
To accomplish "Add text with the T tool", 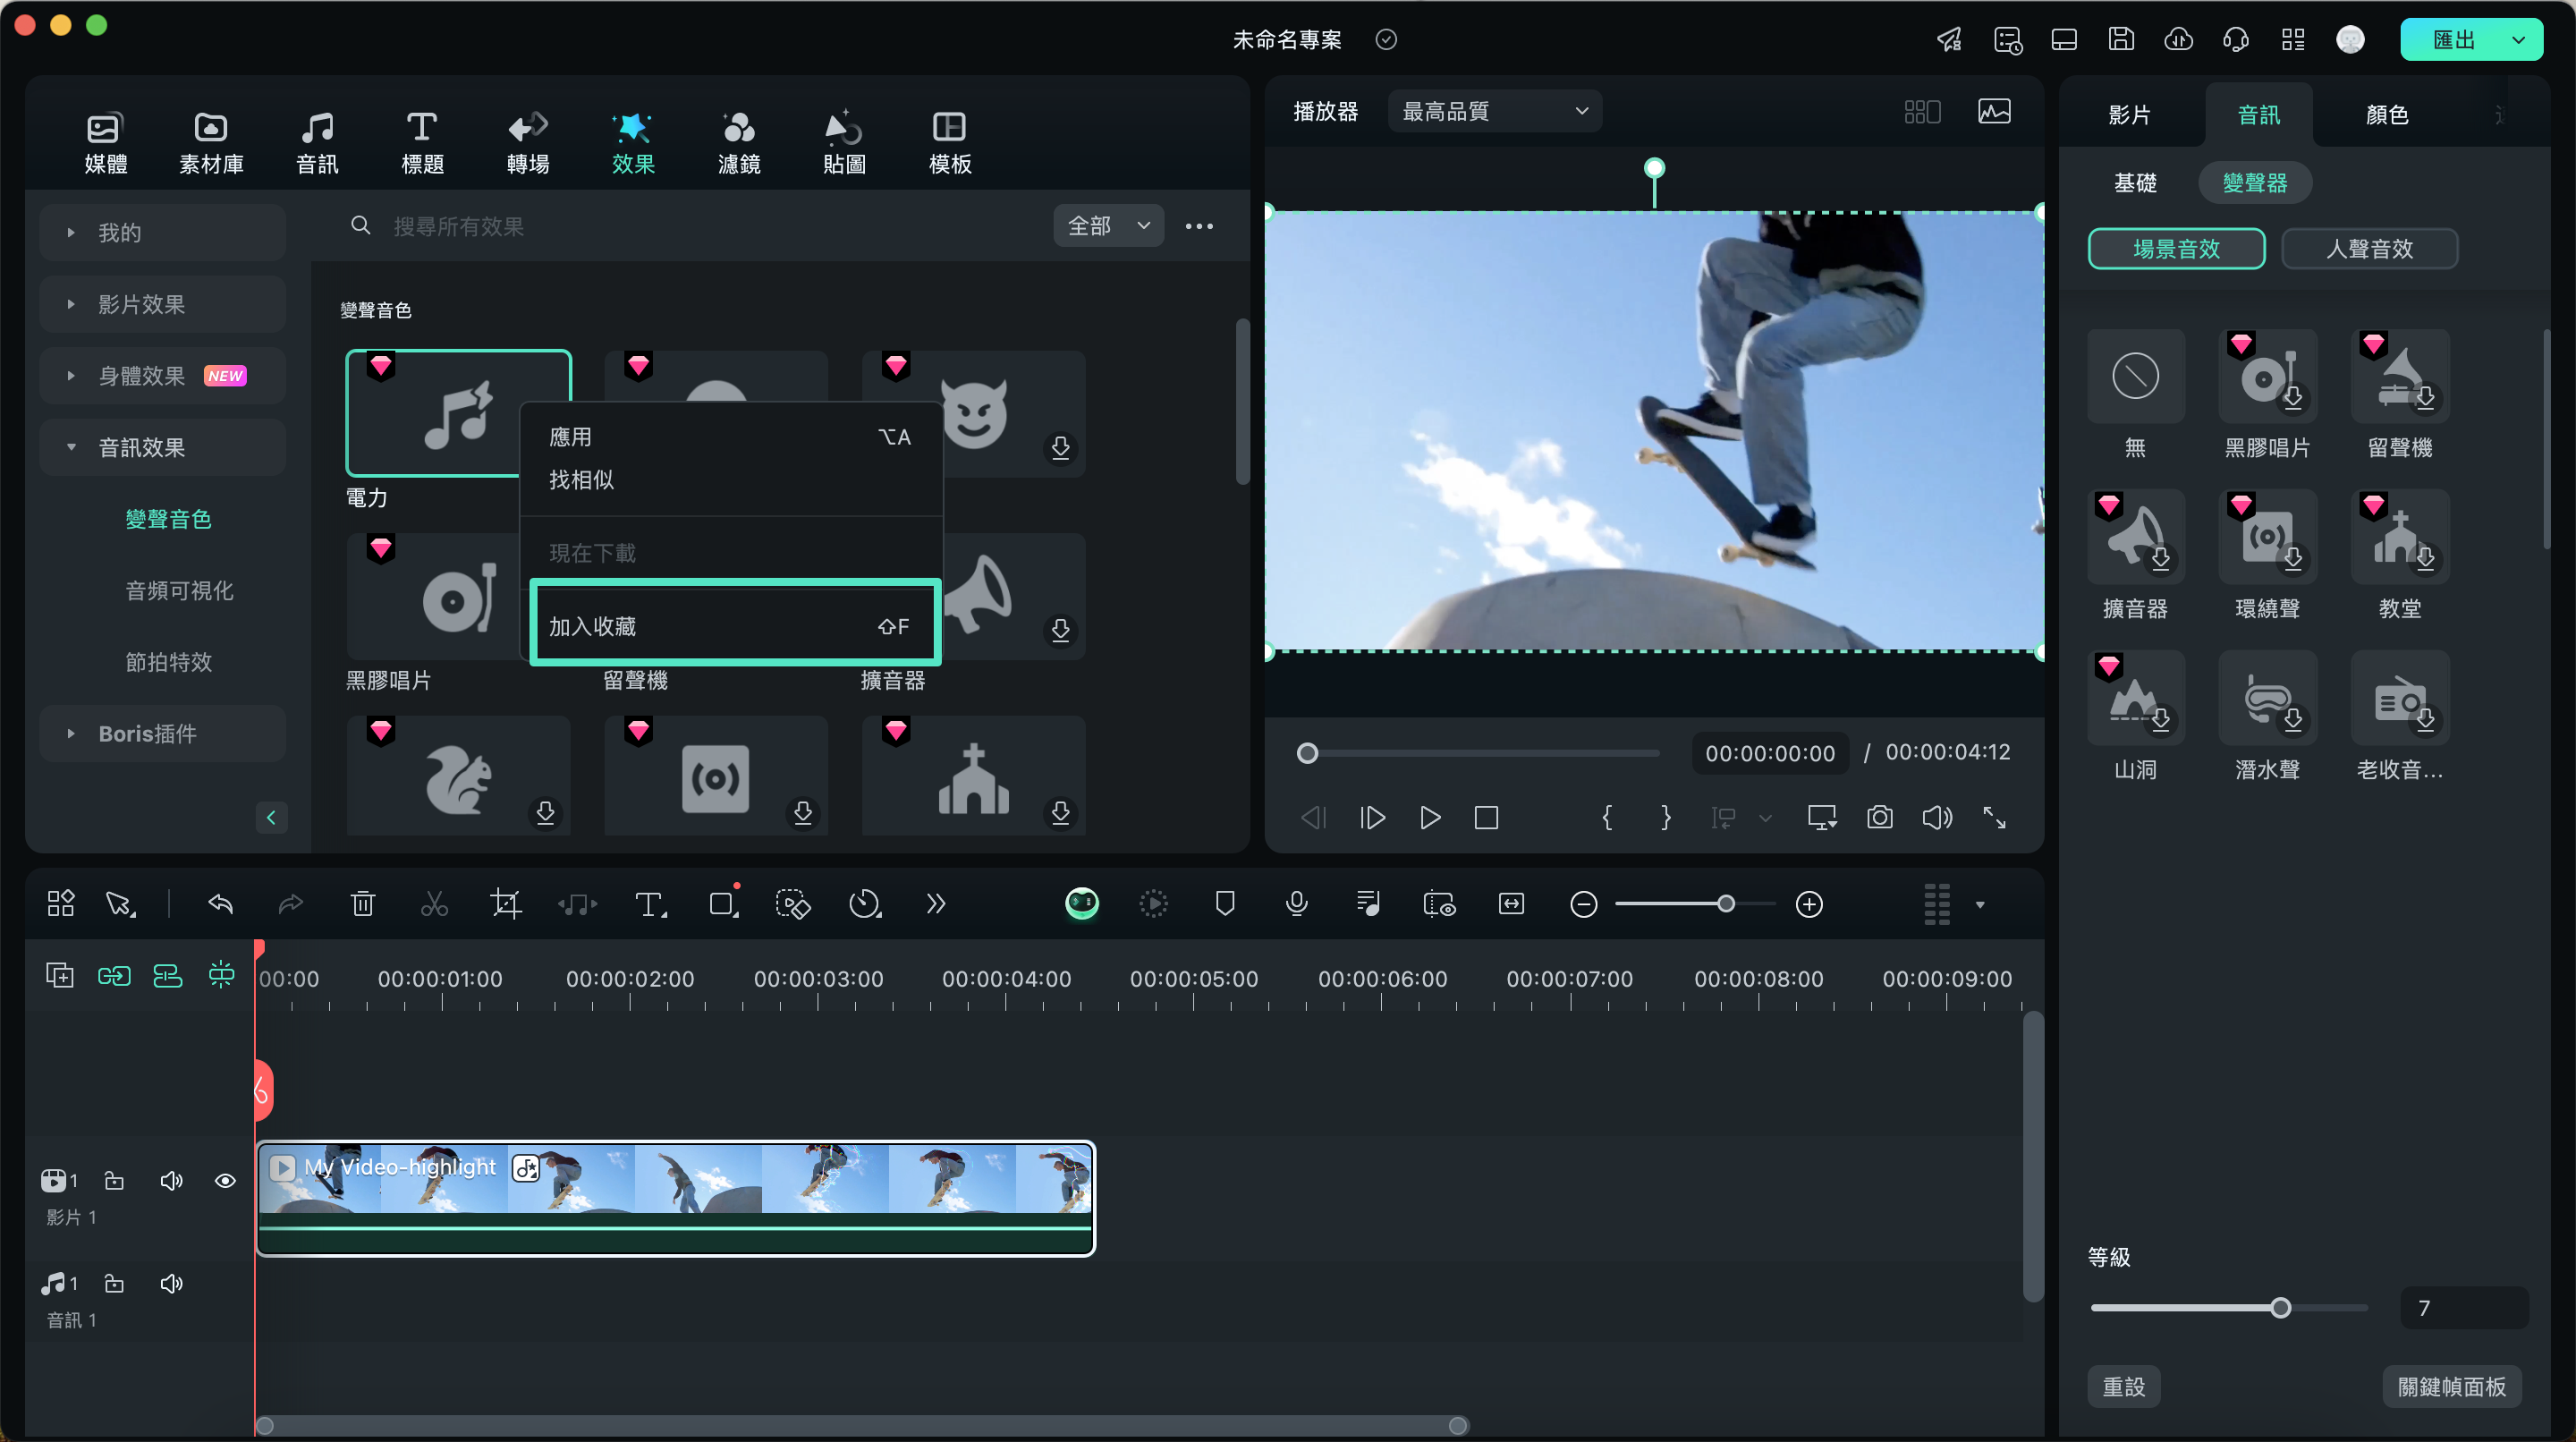I will [651, 904].
